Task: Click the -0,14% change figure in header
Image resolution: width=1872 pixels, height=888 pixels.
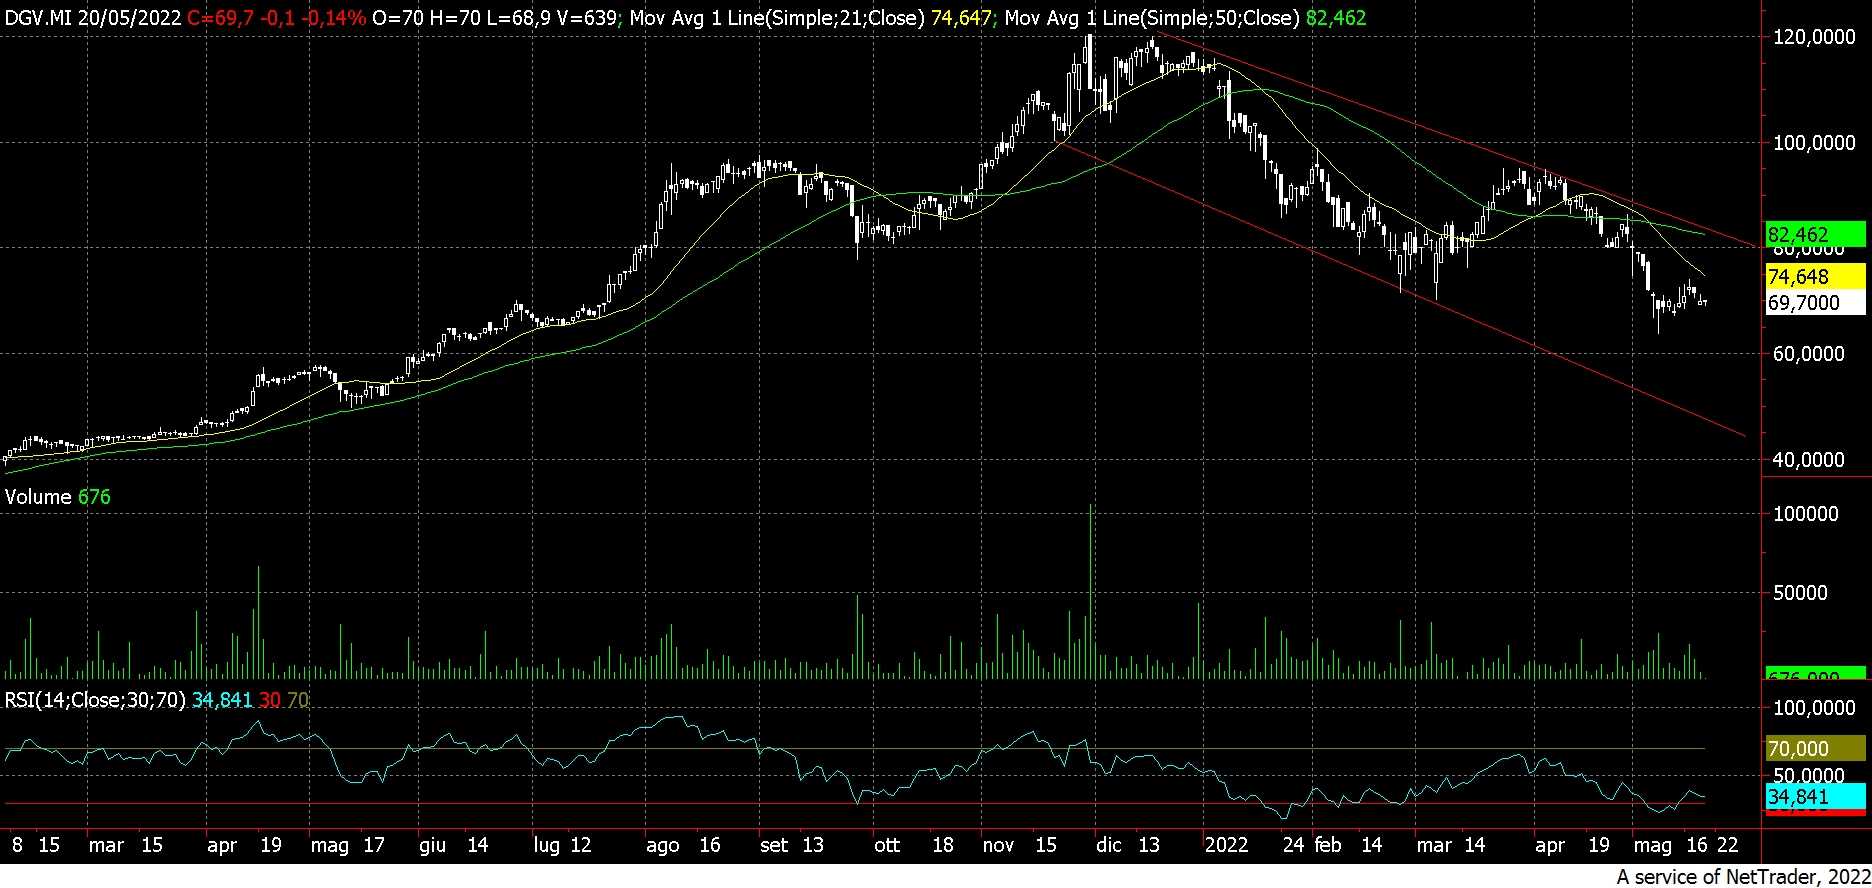Action: tap(335, 18)
